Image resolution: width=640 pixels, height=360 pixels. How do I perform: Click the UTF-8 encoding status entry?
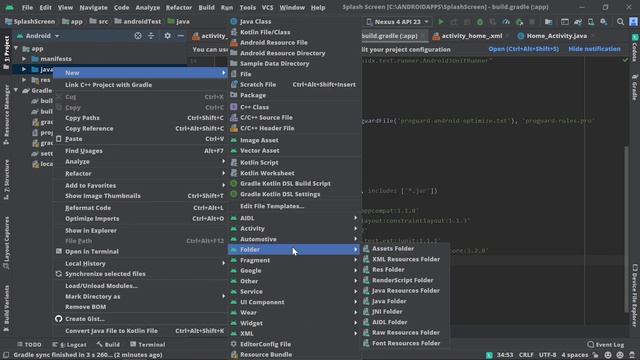547,355
